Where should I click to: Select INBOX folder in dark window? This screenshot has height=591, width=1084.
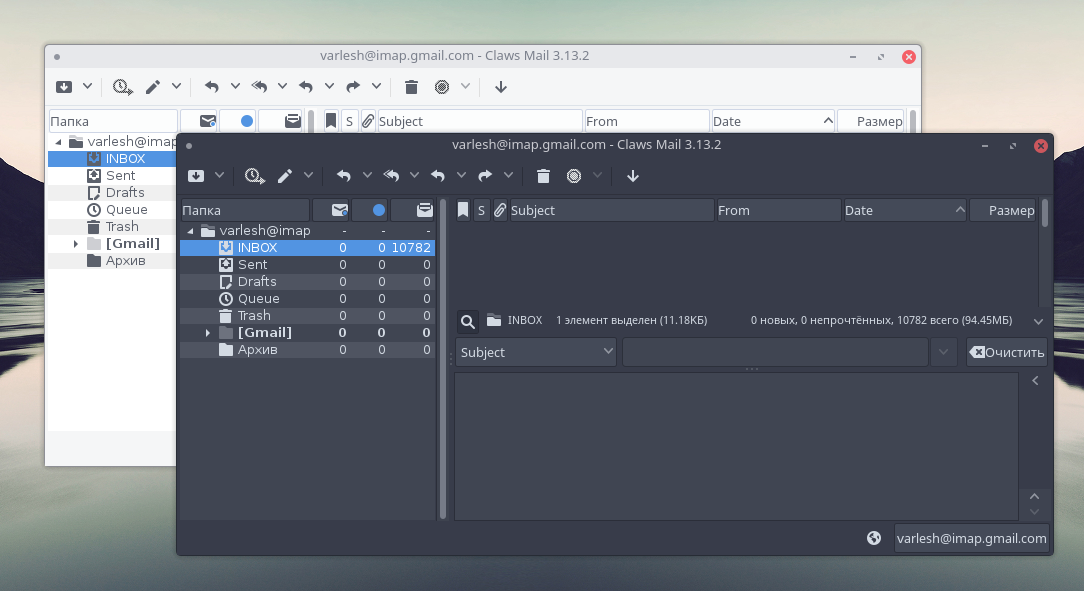pyautogui.click(x=308, y=247)
